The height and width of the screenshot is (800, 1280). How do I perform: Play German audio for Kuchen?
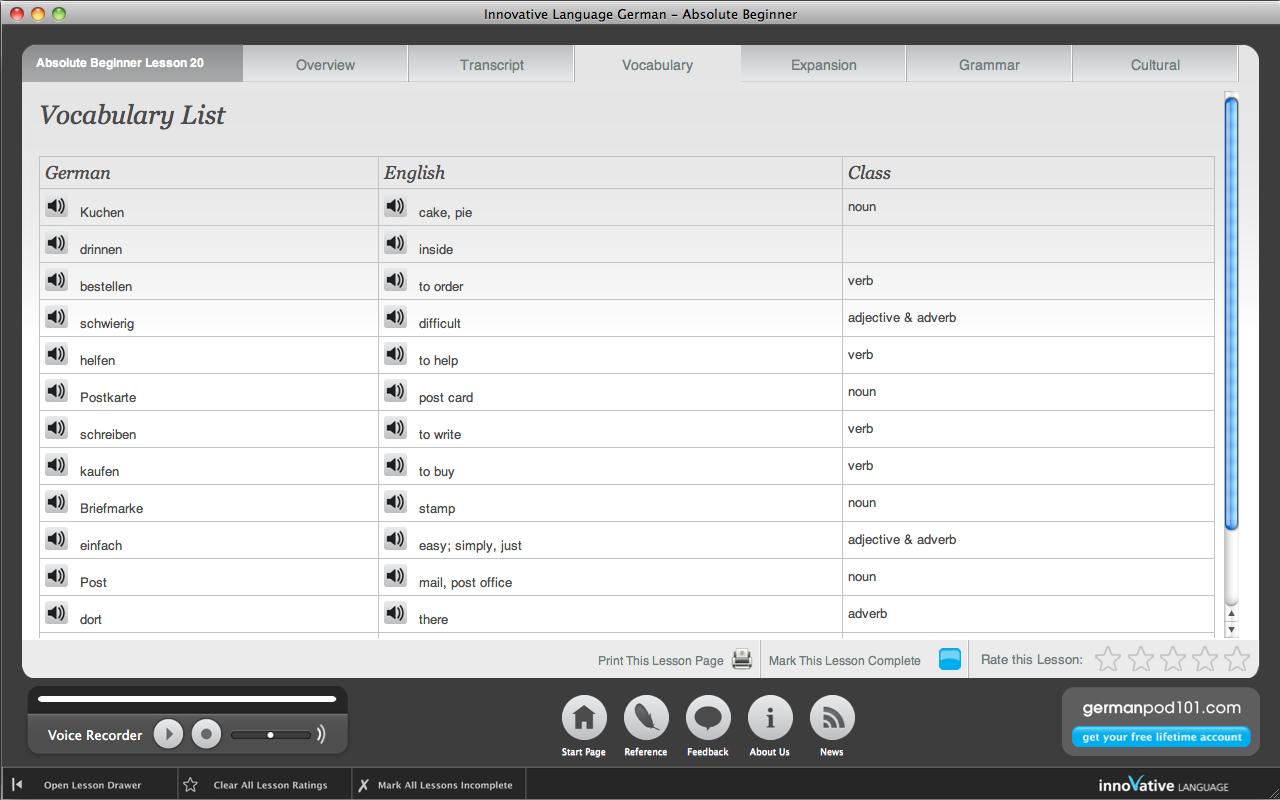tap(57, 207)
